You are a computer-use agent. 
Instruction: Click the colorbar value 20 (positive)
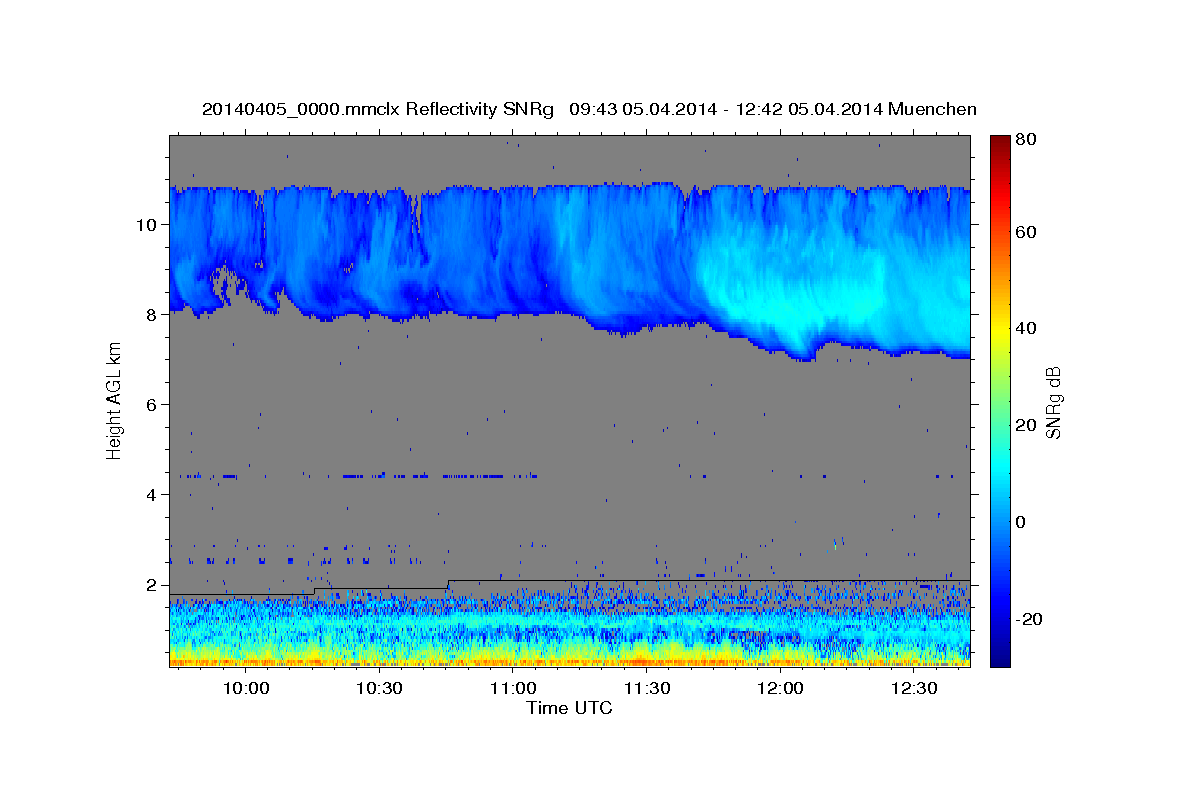[x=1026, y=425]
